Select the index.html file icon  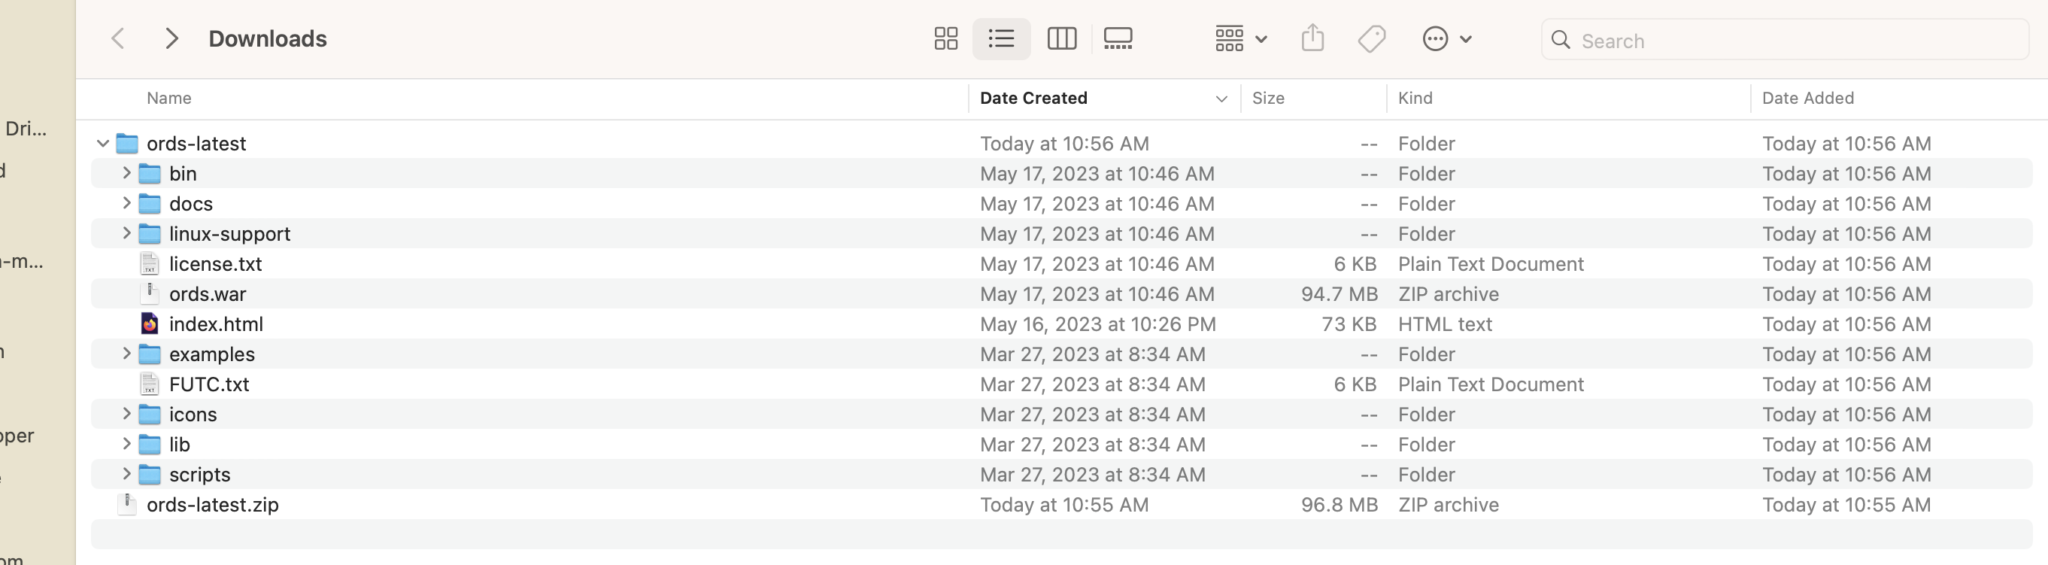click(x=150, y=324)
